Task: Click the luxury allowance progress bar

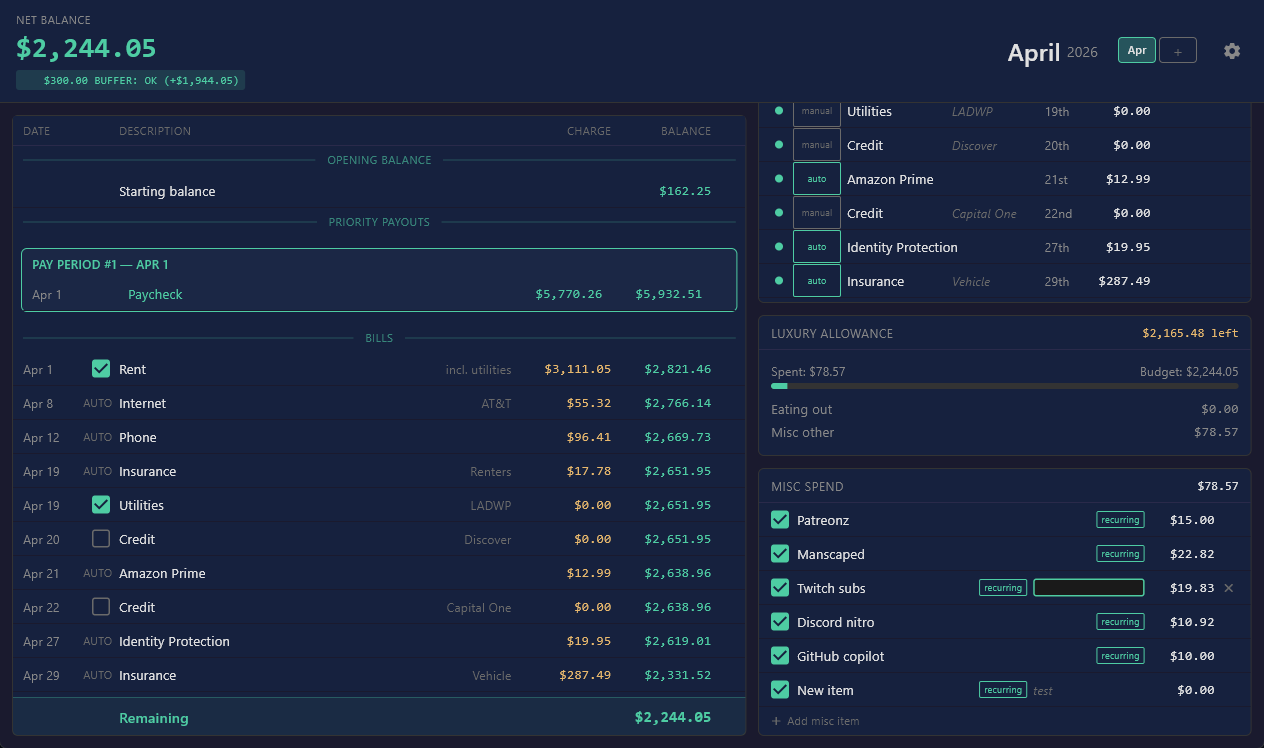Action: tap(1004, 386)
